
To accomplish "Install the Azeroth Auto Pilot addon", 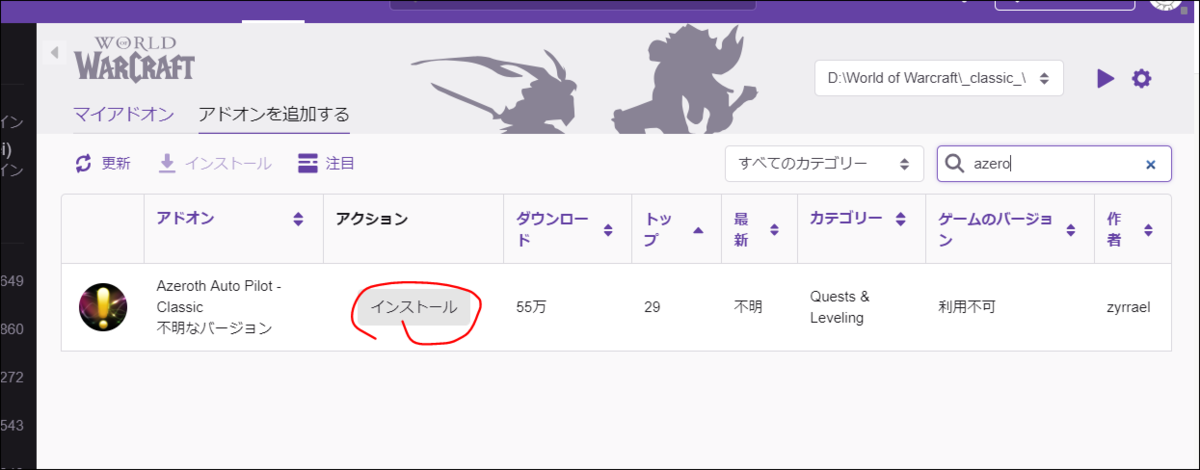I will click(x=414, y=307).
